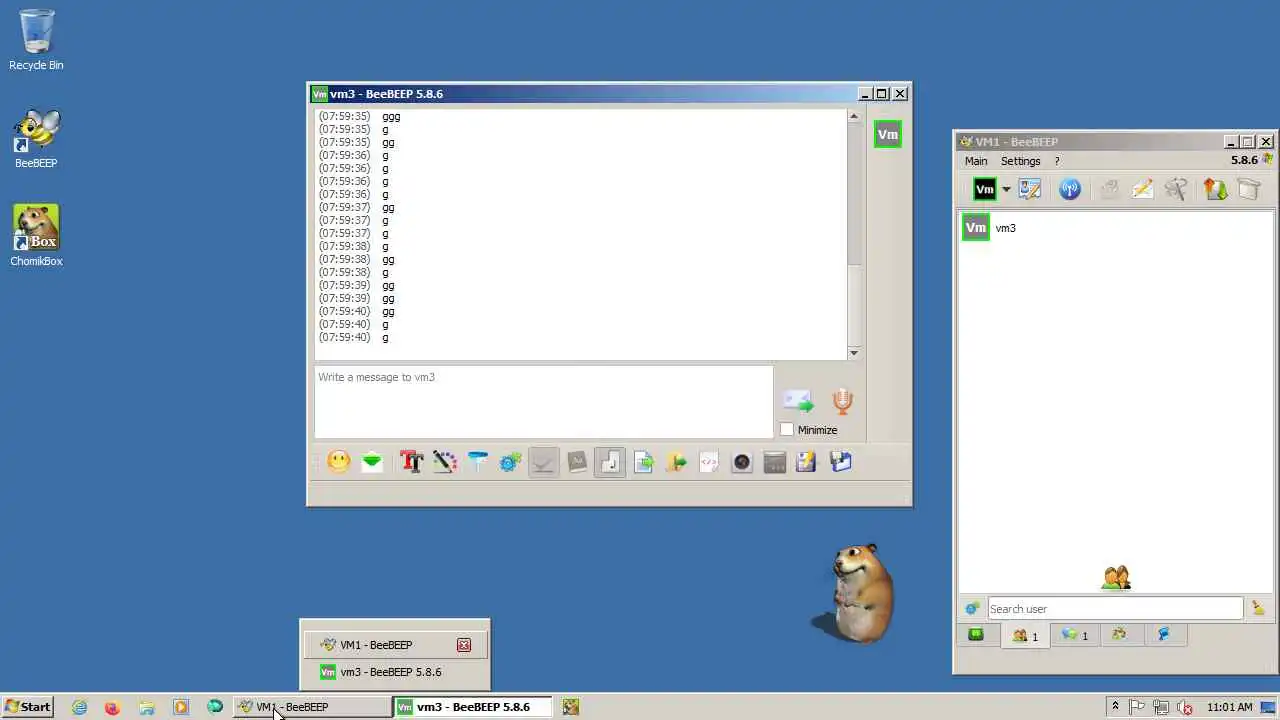Switch to the green box tab

tap(976, 635)
